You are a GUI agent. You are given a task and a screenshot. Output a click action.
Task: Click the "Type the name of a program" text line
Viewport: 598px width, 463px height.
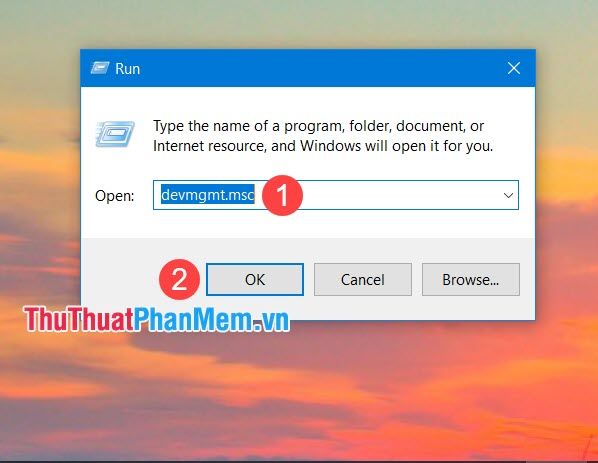[x=318, y=126]
